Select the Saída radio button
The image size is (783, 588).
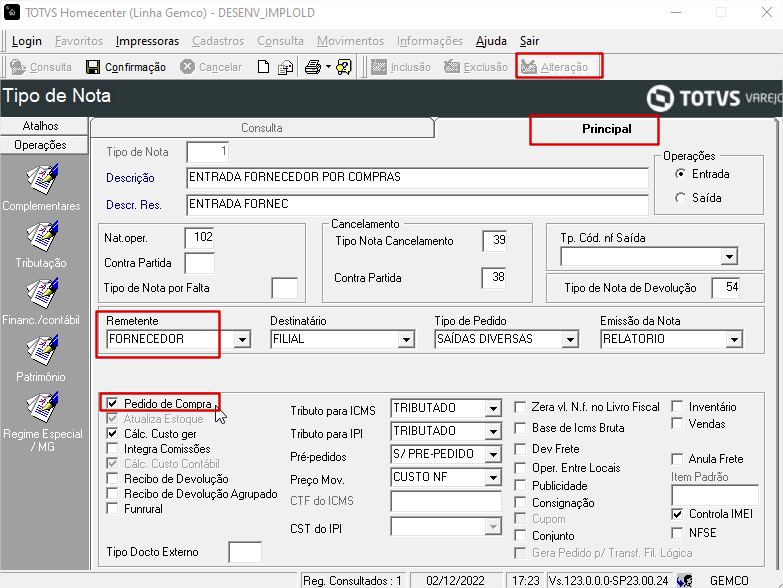(680, 198)
